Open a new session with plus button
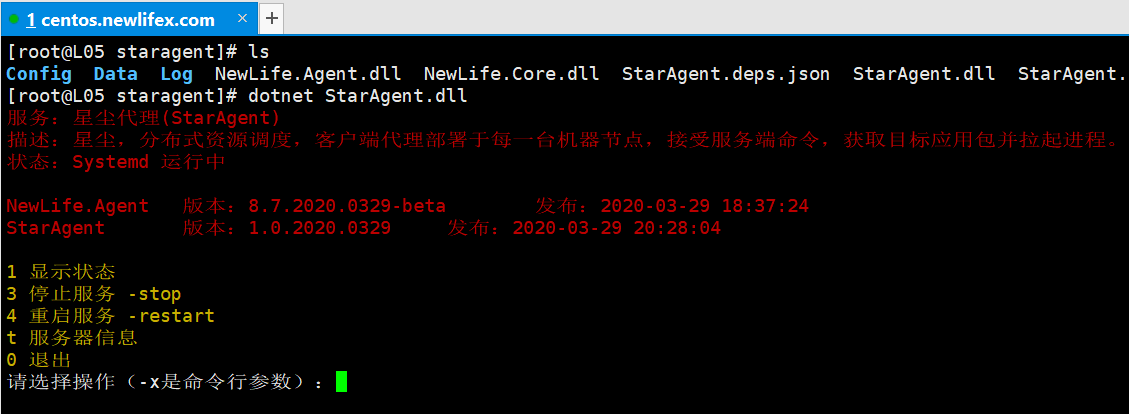The height and width of the screenshot is (414, 1129). [x=271, y=19]
